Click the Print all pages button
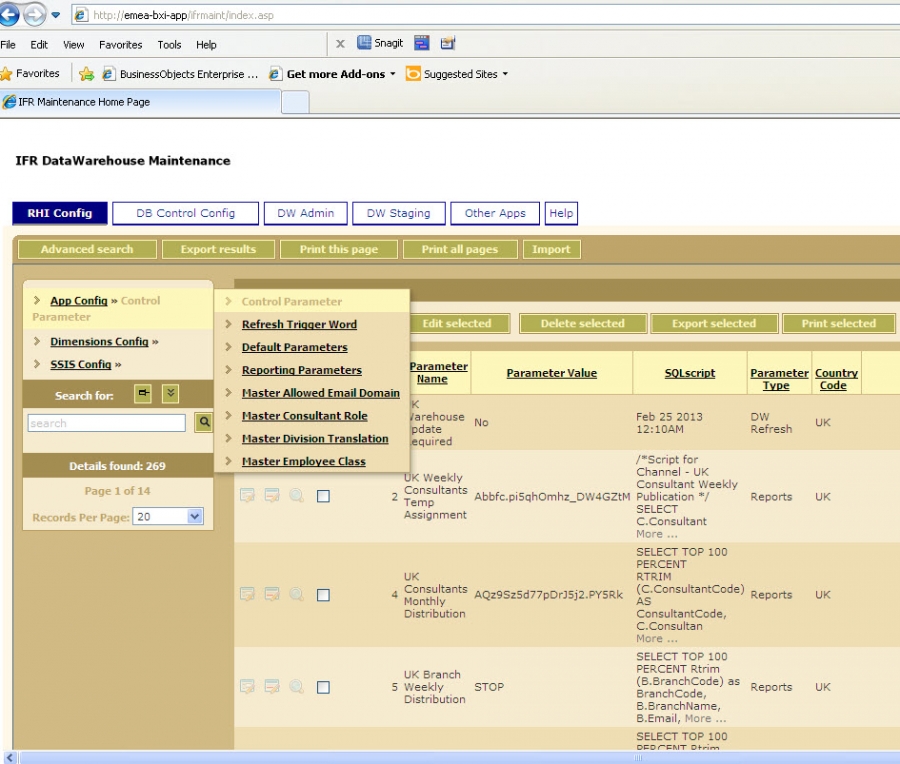Viewport: 900px width, 764px height. pyautogui.click(x=460, y=249)
